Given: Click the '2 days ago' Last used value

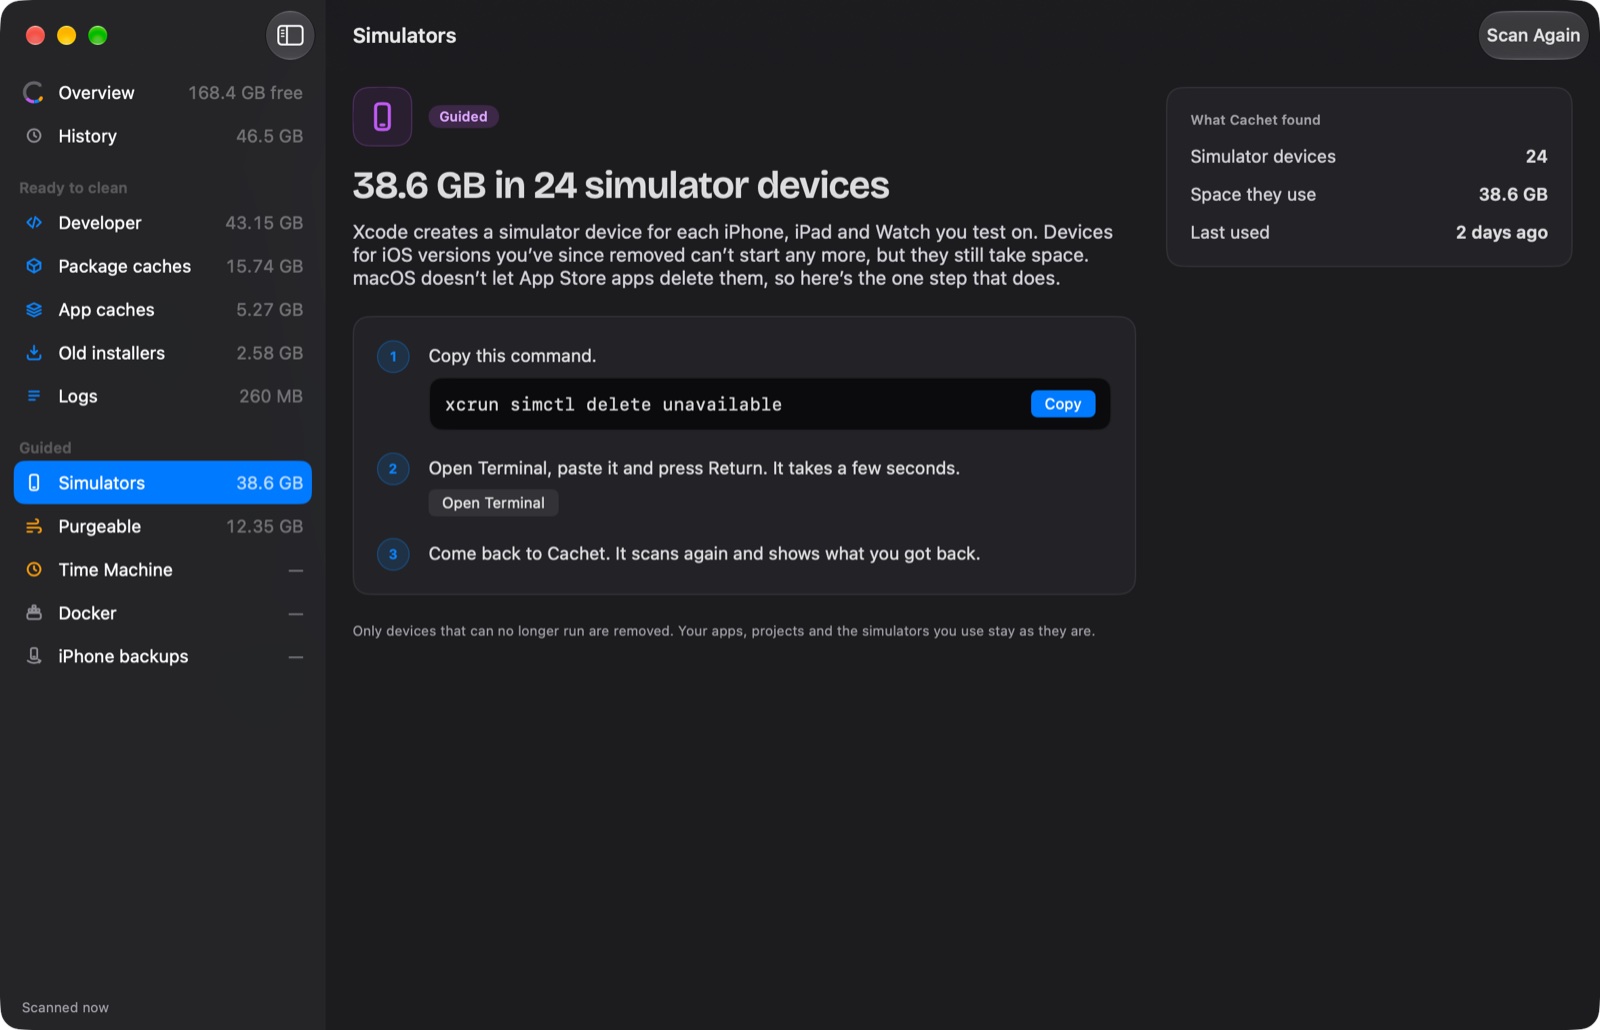Looking at the screenshot, I should coord(1501,233).
